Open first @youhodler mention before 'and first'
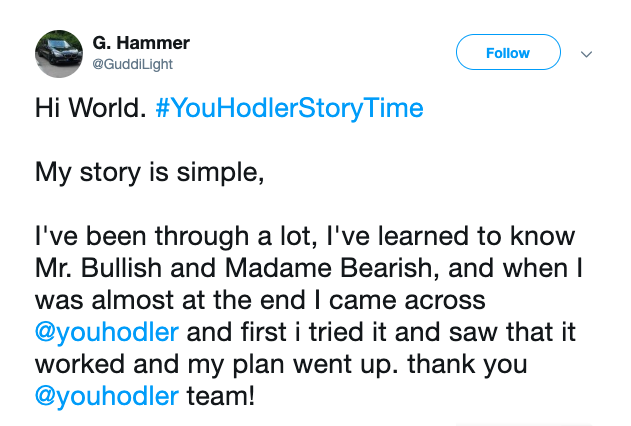This screenshot has height=426, width=631. coord(107,333)
